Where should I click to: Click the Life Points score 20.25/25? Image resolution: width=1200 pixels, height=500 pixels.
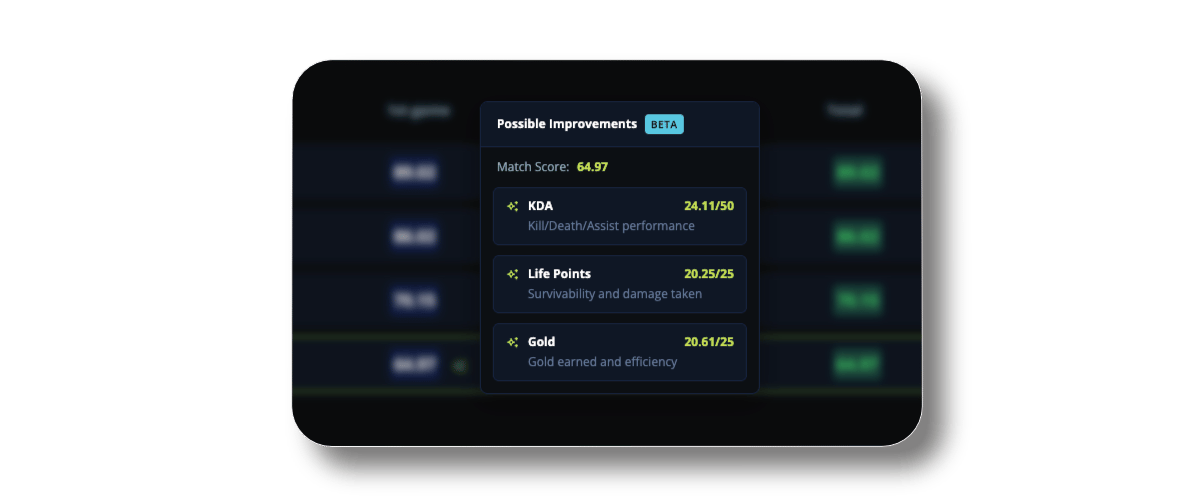point(709,274)
